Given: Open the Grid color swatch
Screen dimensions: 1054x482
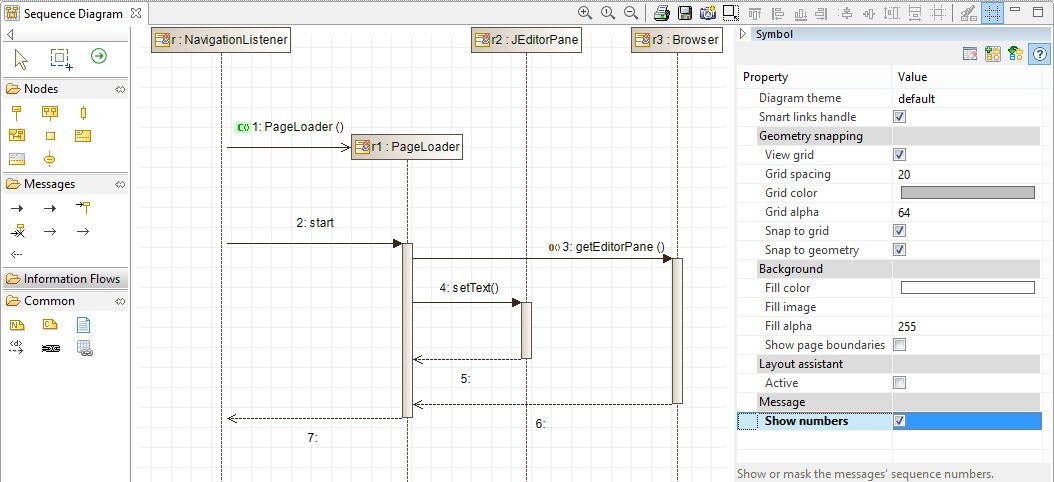Looking at the screenshot, I should coord(967,193).
